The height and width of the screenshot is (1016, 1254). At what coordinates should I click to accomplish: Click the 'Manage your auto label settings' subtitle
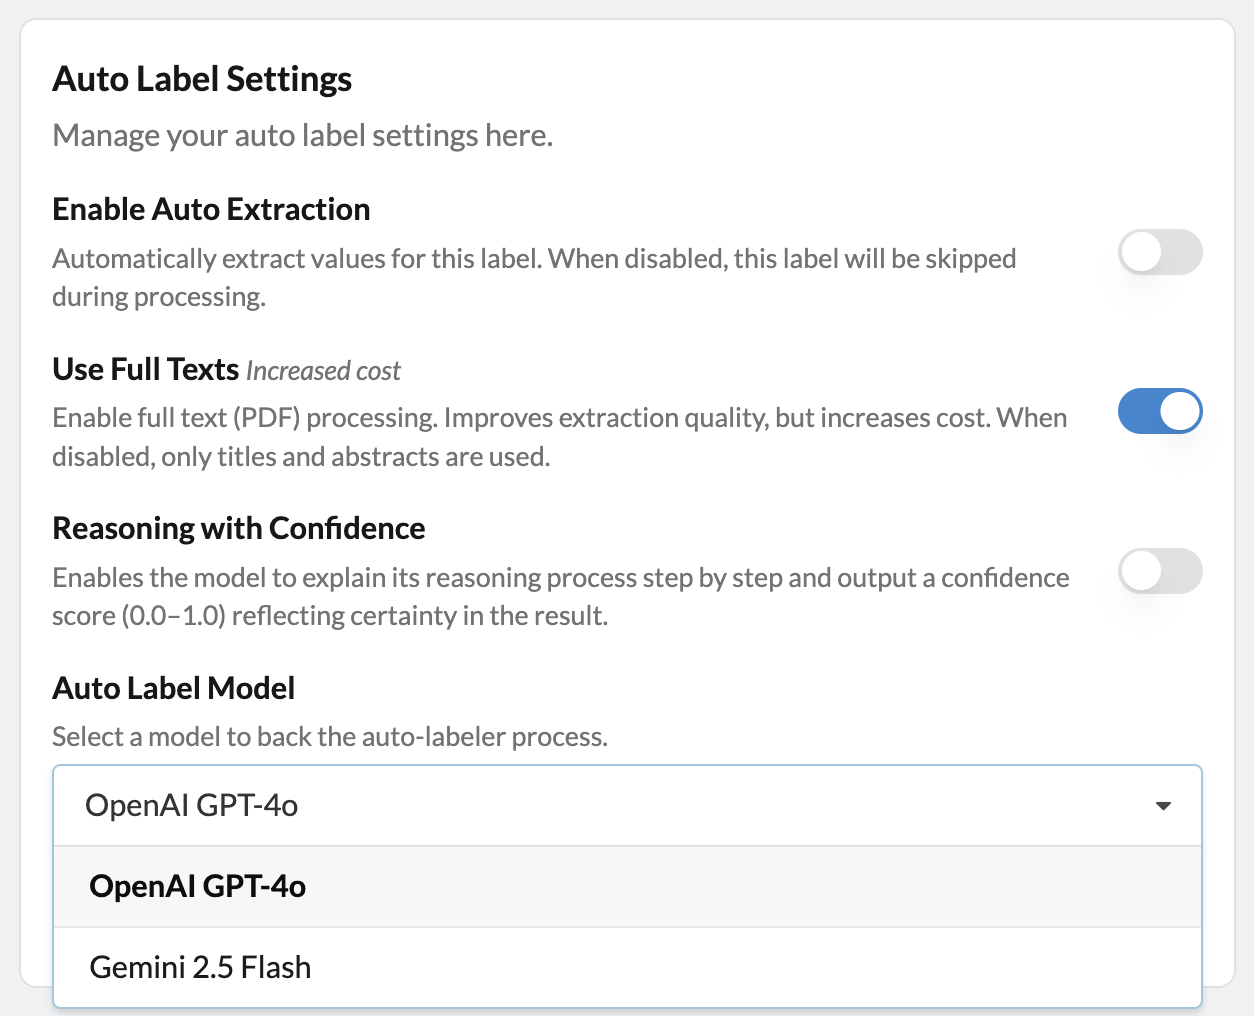(x=302, y=135)
